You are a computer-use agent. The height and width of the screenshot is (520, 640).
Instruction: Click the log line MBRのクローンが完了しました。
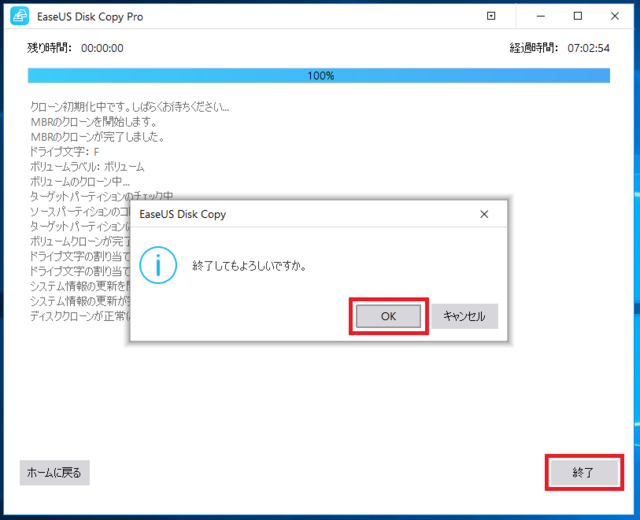pyautogui.click(x=98, y=137)
